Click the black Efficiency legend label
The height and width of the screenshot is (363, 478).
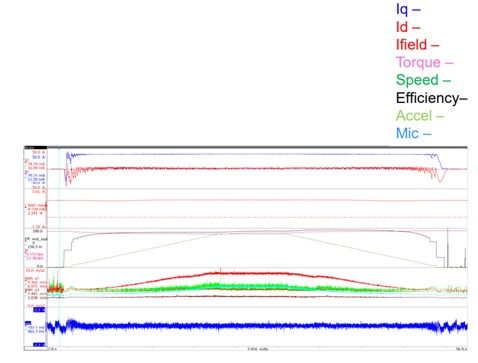point(432,98)
